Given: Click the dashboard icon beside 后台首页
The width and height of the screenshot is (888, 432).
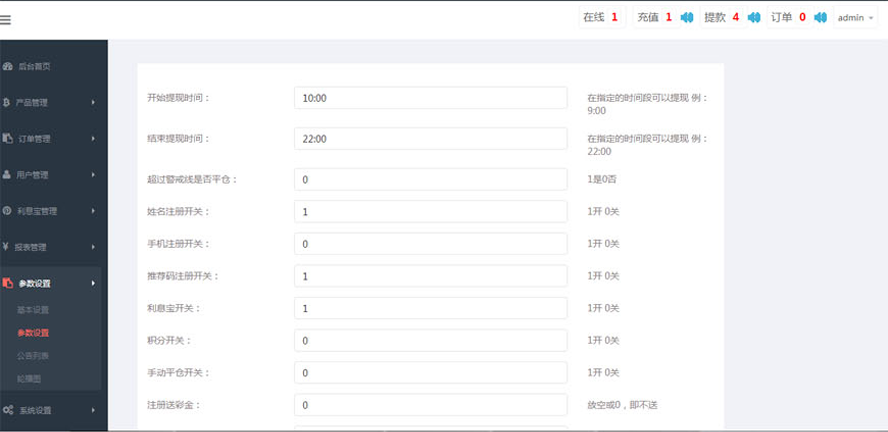Looking at the screenshot, I should [7, 66].
